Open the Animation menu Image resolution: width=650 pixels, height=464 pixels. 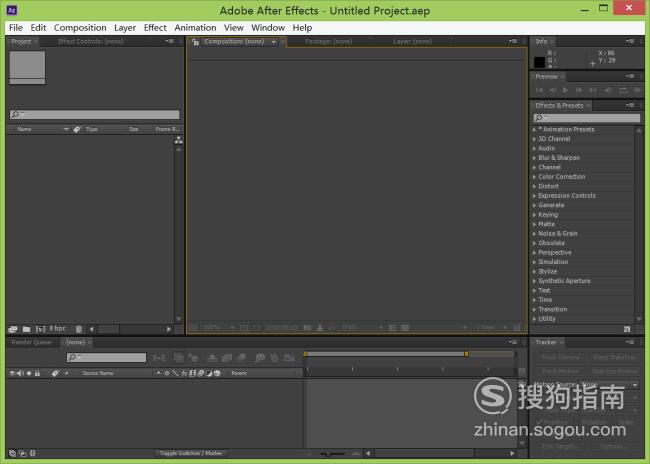(x=195, y=28)
